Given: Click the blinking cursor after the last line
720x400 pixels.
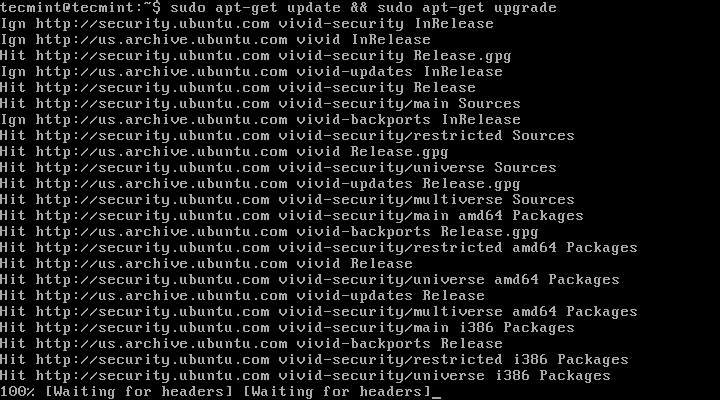Looking at the screenshot, I should tap(436, 392).
